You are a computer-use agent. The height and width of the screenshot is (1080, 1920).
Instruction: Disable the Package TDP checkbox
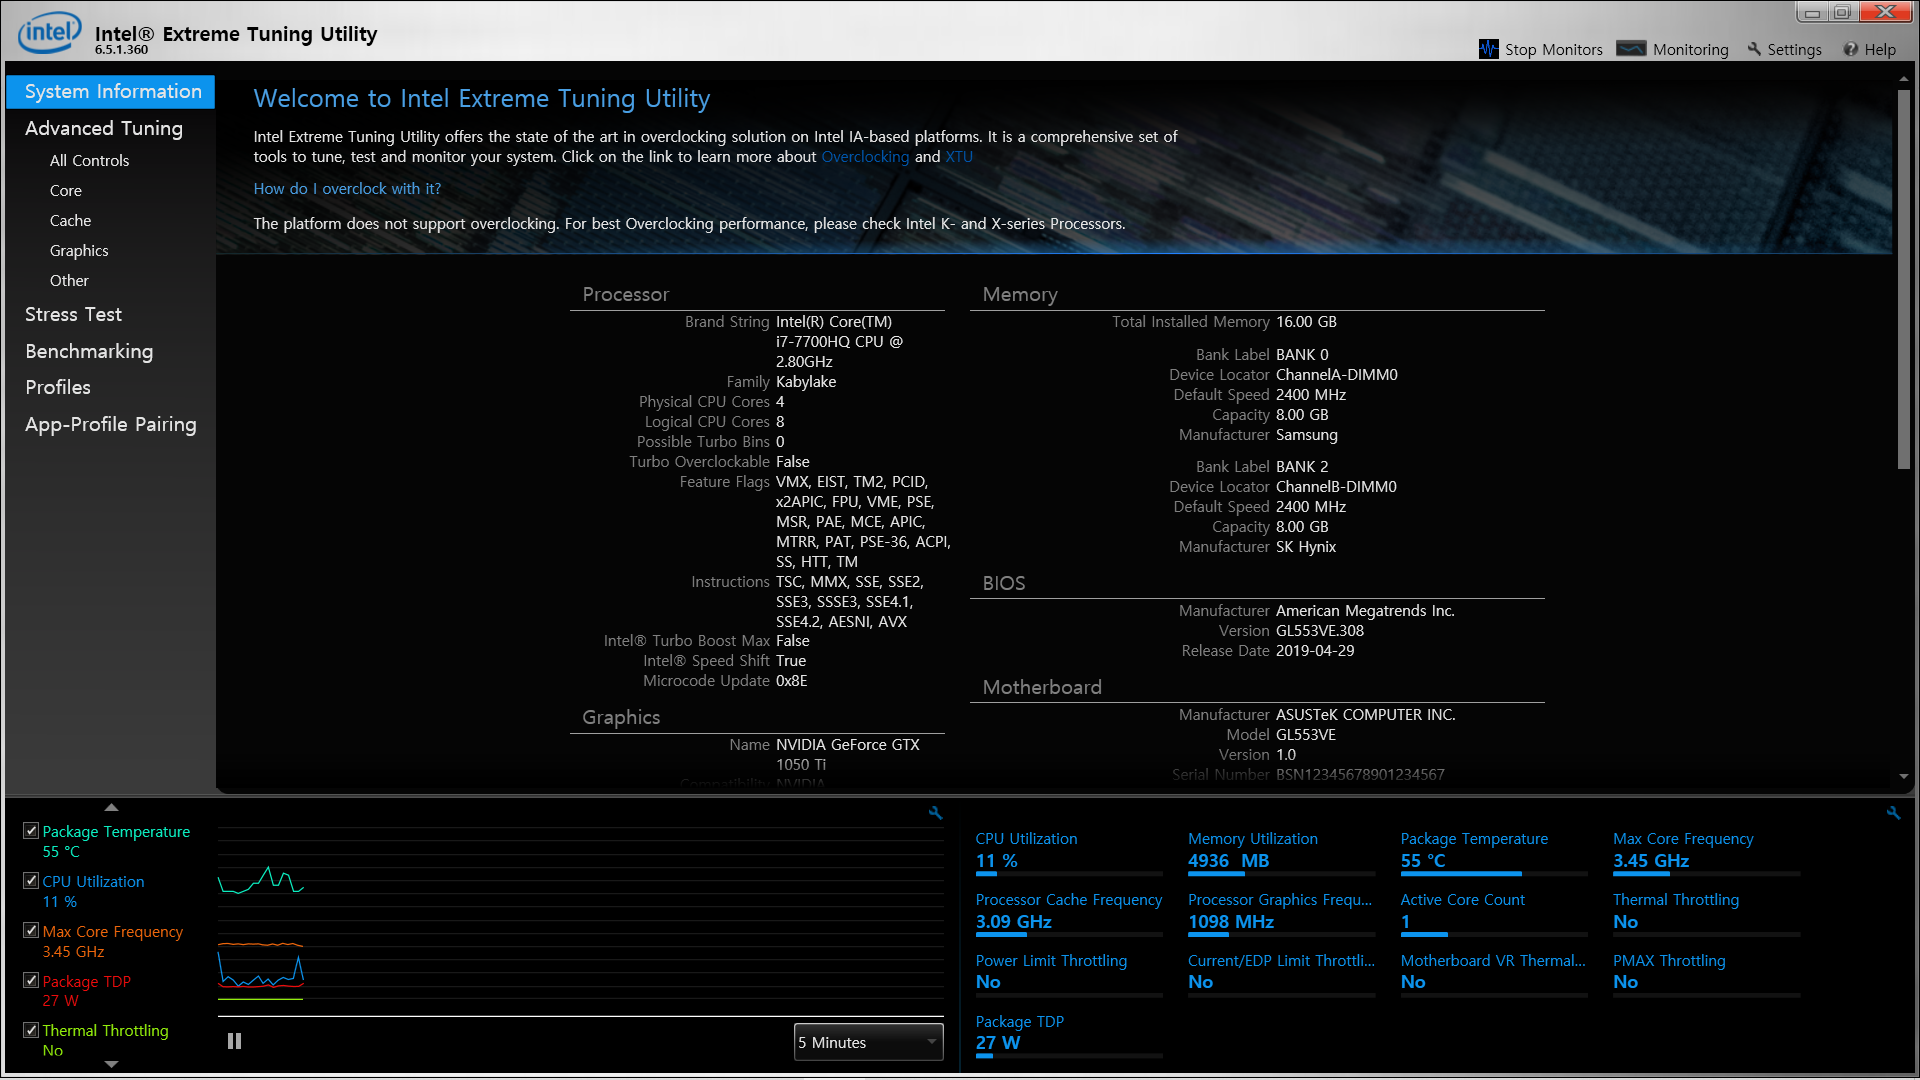[31, 981]
